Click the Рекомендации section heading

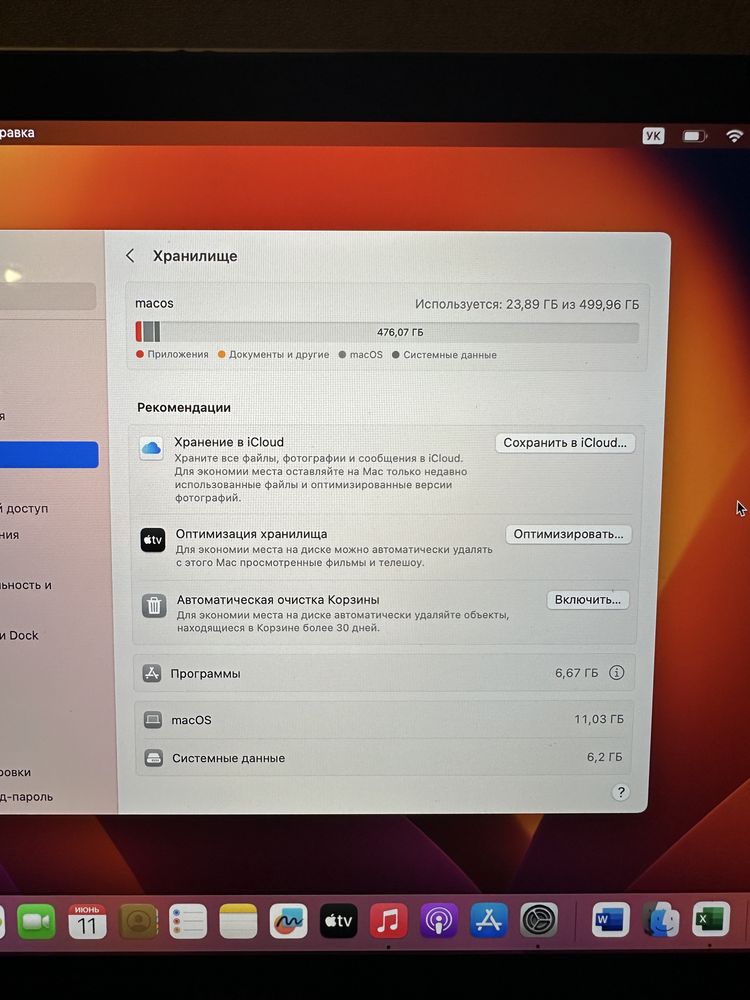point(184,407)
